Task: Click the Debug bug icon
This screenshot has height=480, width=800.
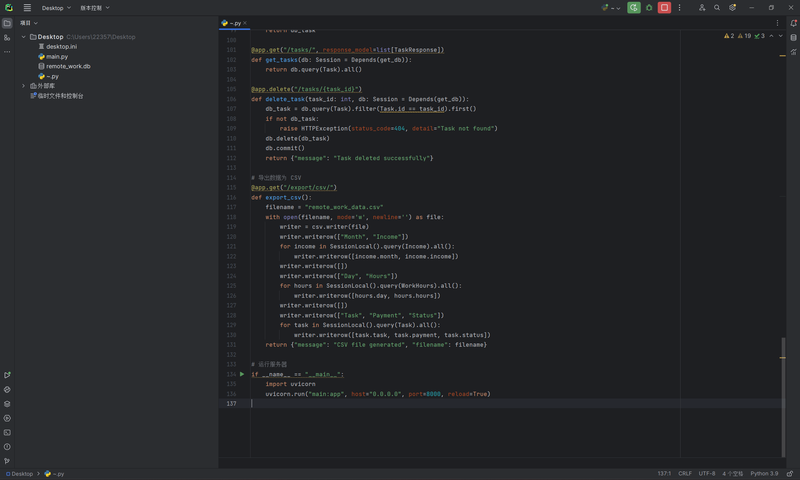Action: (x=649, y=8)
